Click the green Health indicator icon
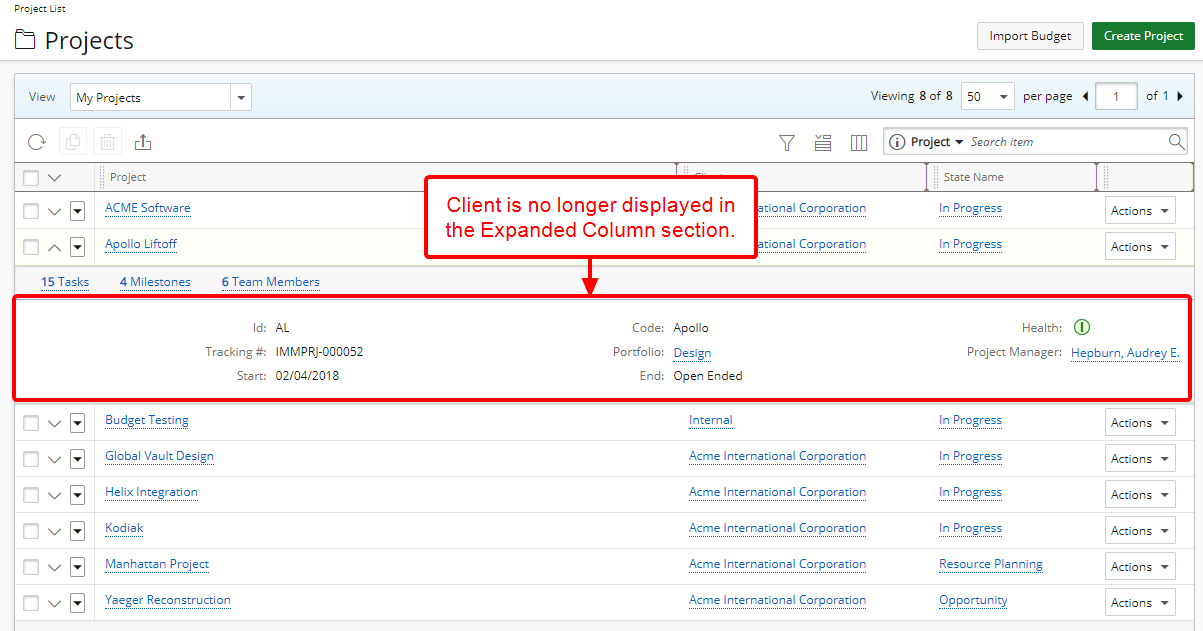Viewport: 1203px width, 631px height. click(1081, 327)
